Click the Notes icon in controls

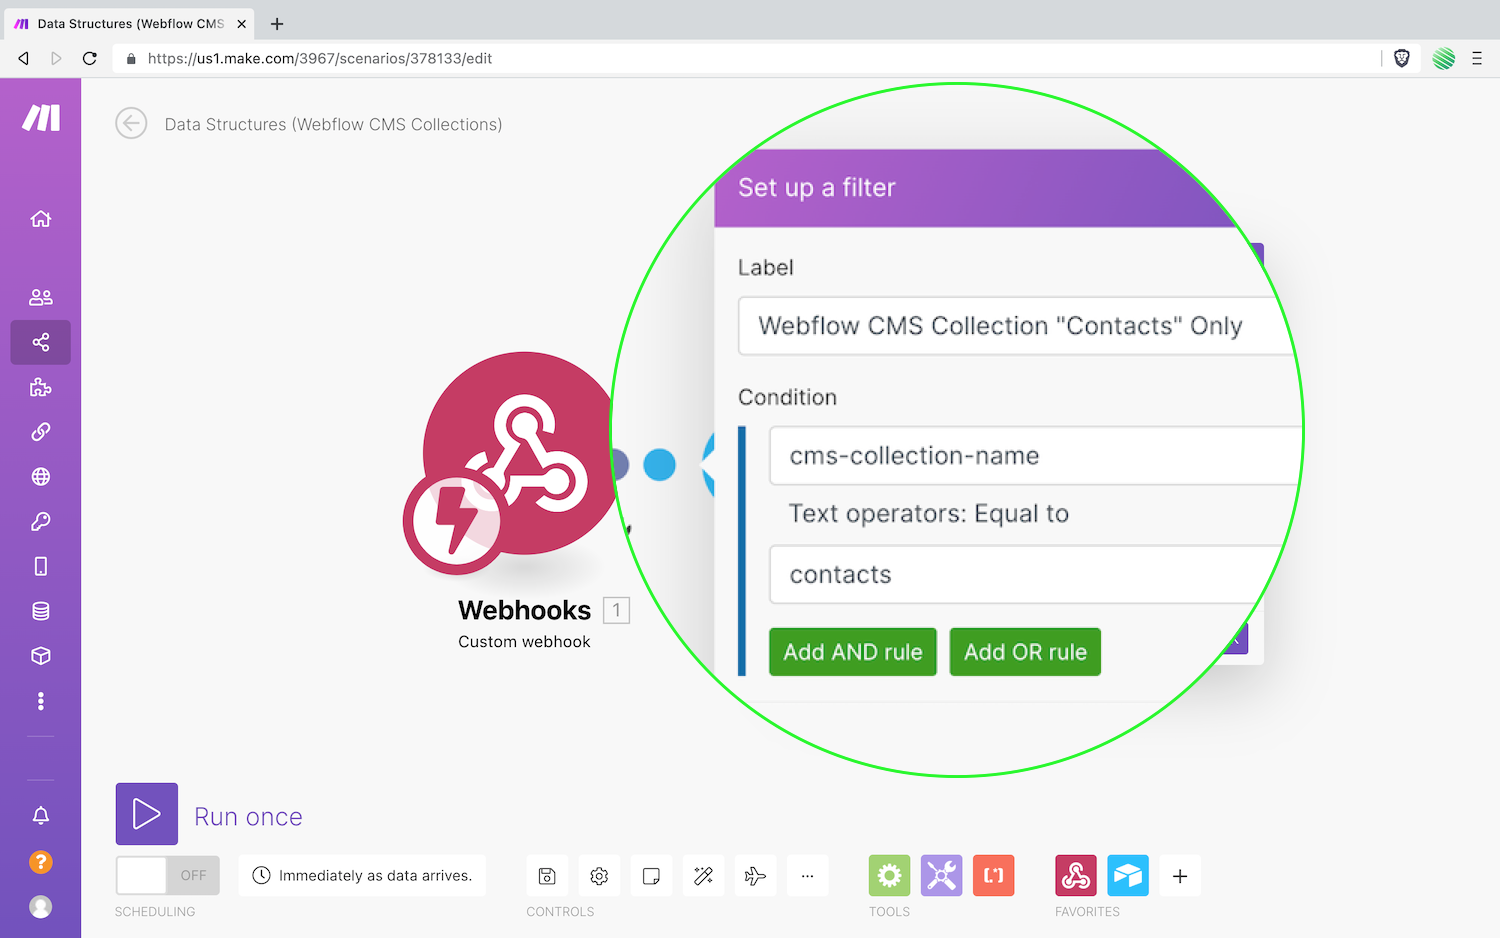coord(651,876)
